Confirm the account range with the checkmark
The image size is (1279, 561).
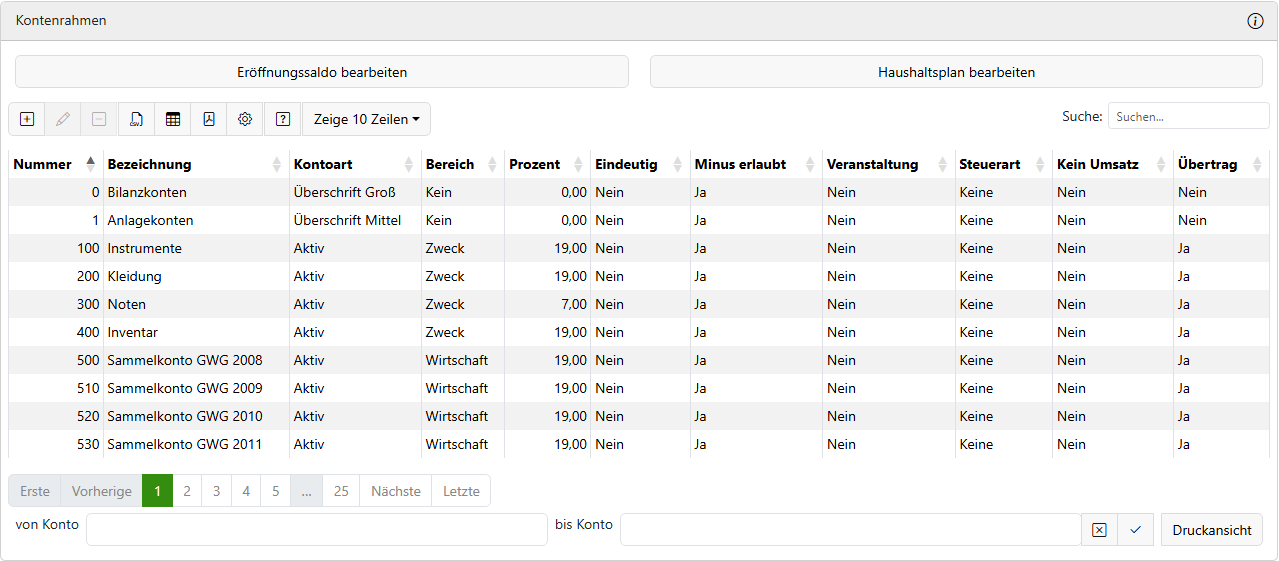click(1135, 530)
